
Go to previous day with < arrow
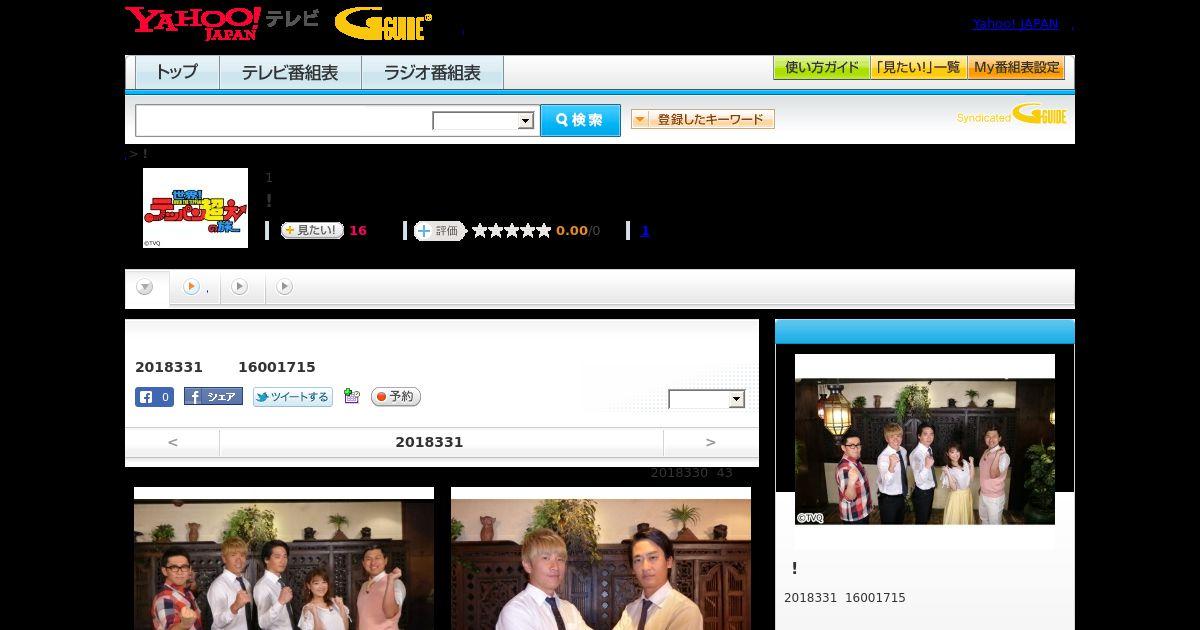pyautogui.click(x=173, y=442)
